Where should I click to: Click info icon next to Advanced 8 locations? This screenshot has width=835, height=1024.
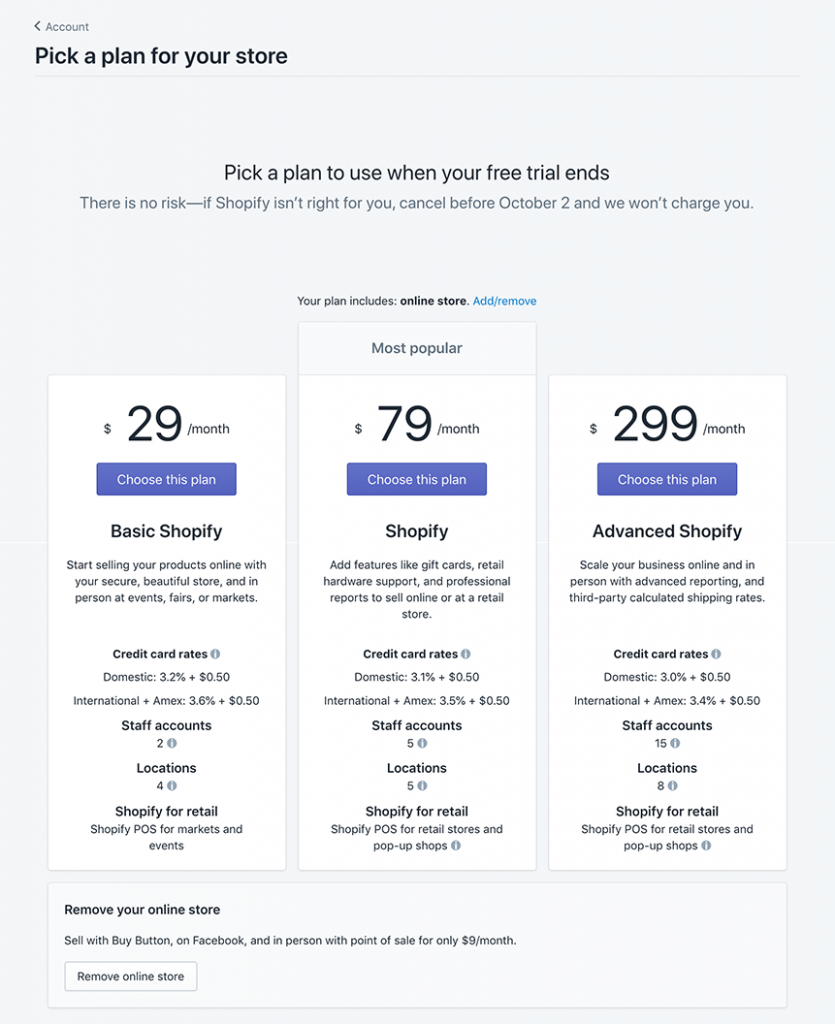coord(673,786)
